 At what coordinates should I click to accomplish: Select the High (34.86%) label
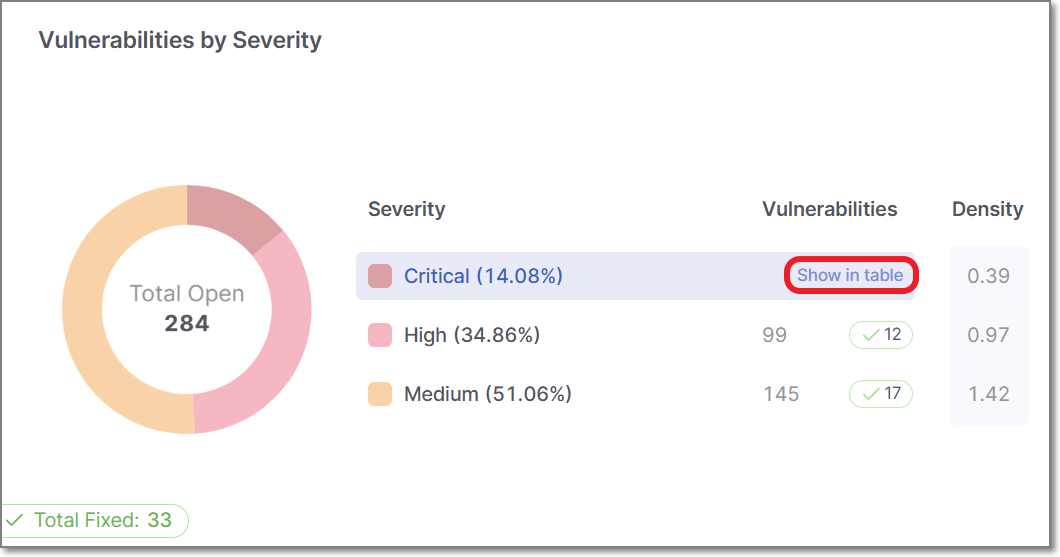[471, 335]
